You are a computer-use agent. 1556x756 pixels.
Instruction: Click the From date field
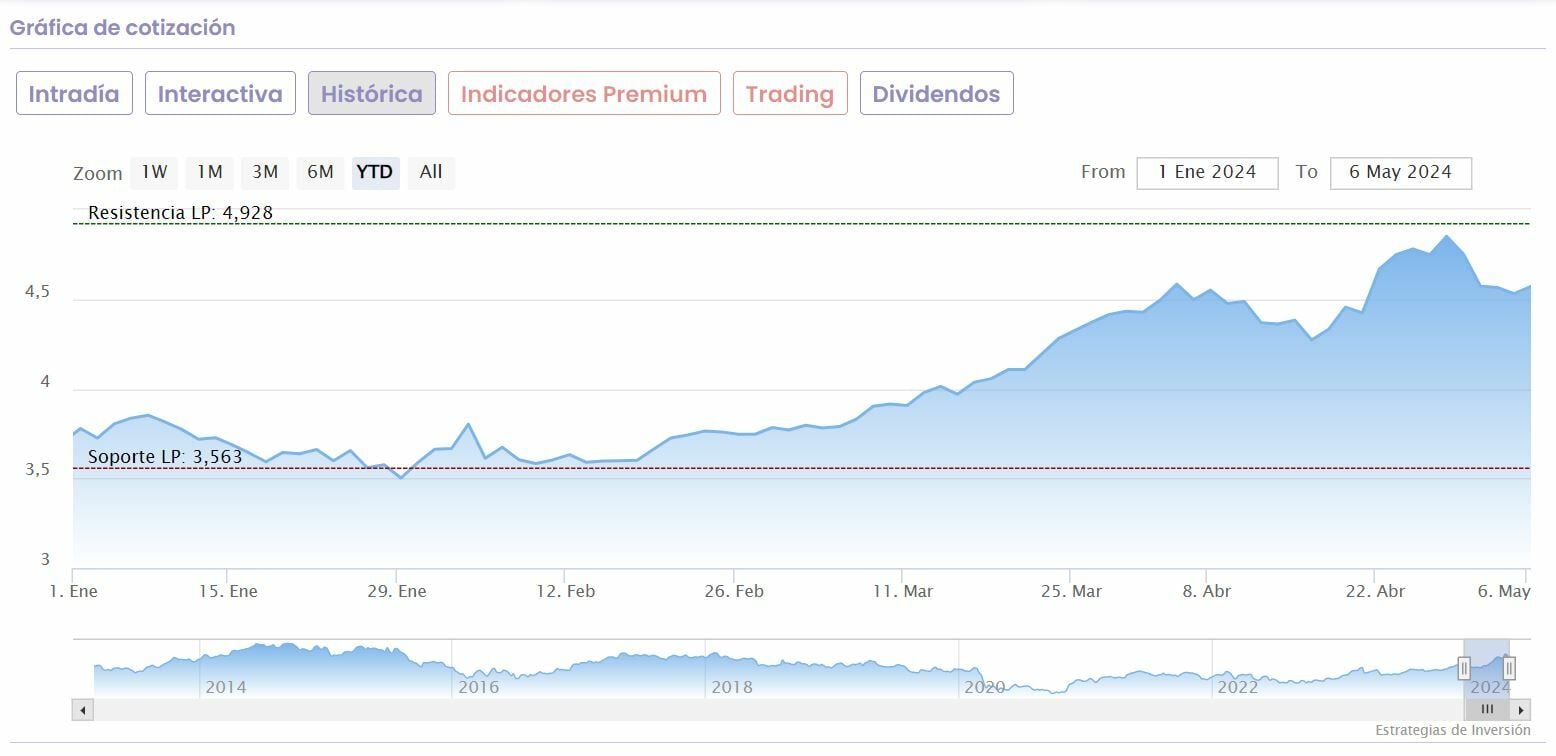(x=1207, y=172)
